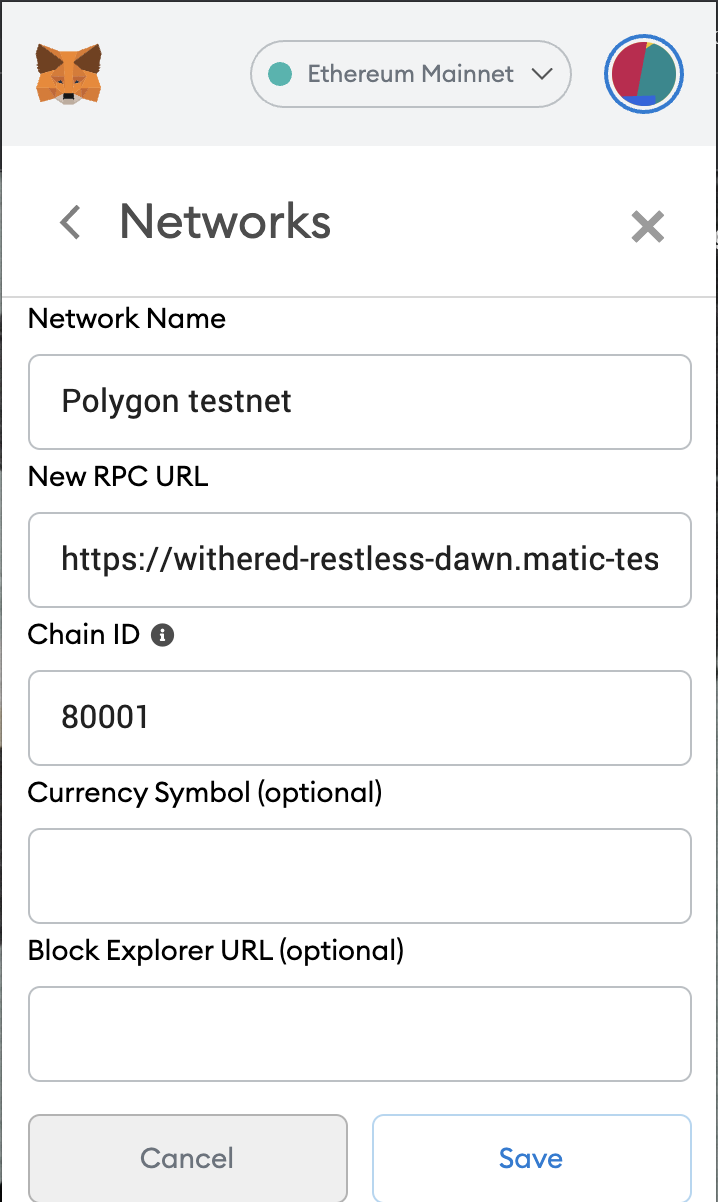
Task: Click into the New RPC URL field
Action: tap(360, 560)
